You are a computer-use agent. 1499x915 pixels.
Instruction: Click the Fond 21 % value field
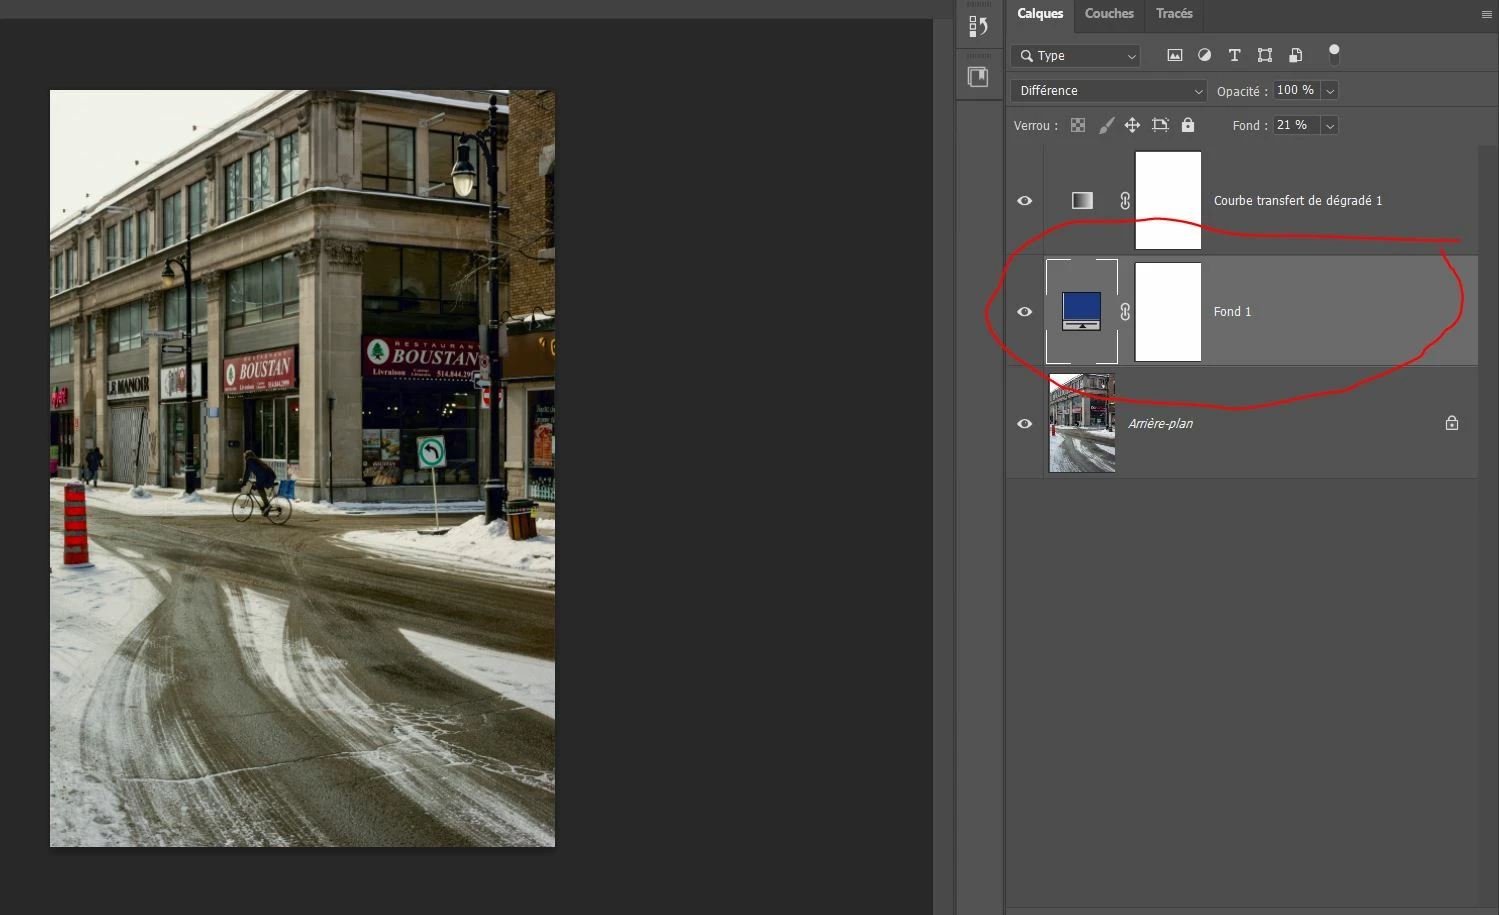1297,126
